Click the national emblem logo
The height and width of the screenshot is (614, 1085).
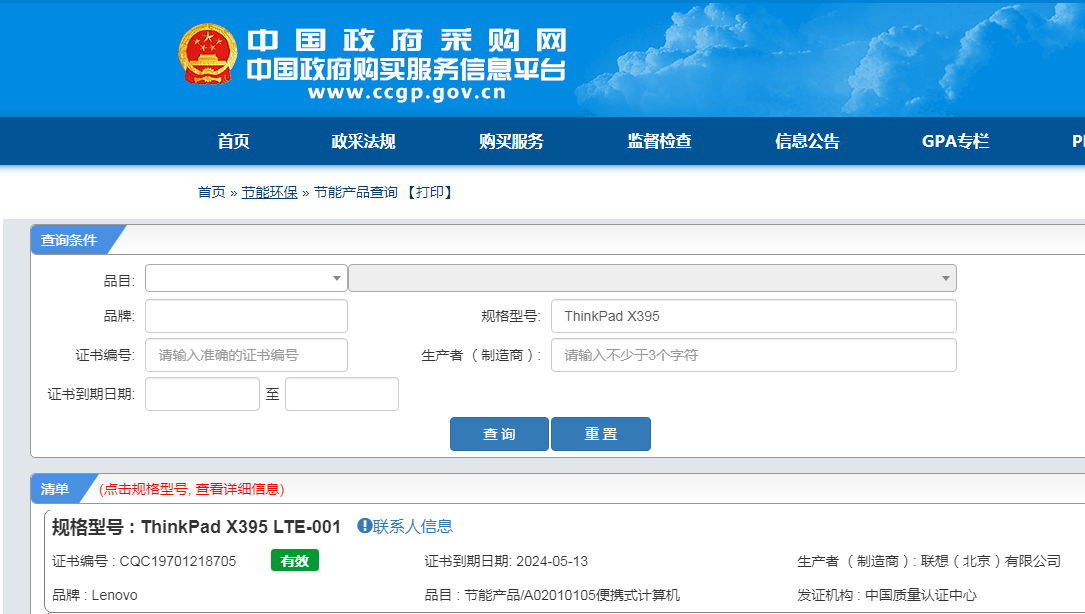[x=208, y=54]
